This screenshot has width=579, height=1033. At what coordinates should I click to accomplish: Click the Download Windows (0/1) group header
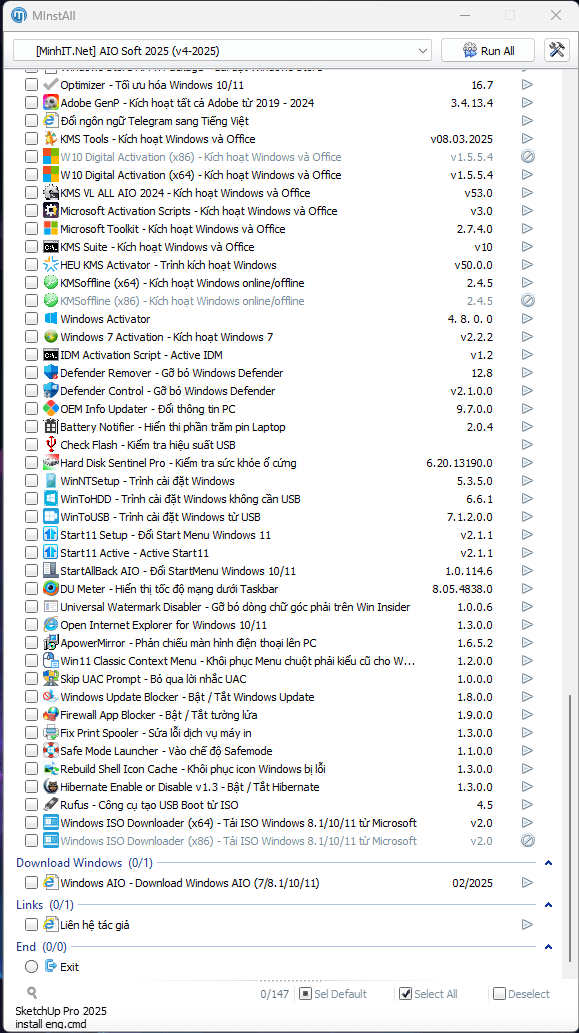84,862
